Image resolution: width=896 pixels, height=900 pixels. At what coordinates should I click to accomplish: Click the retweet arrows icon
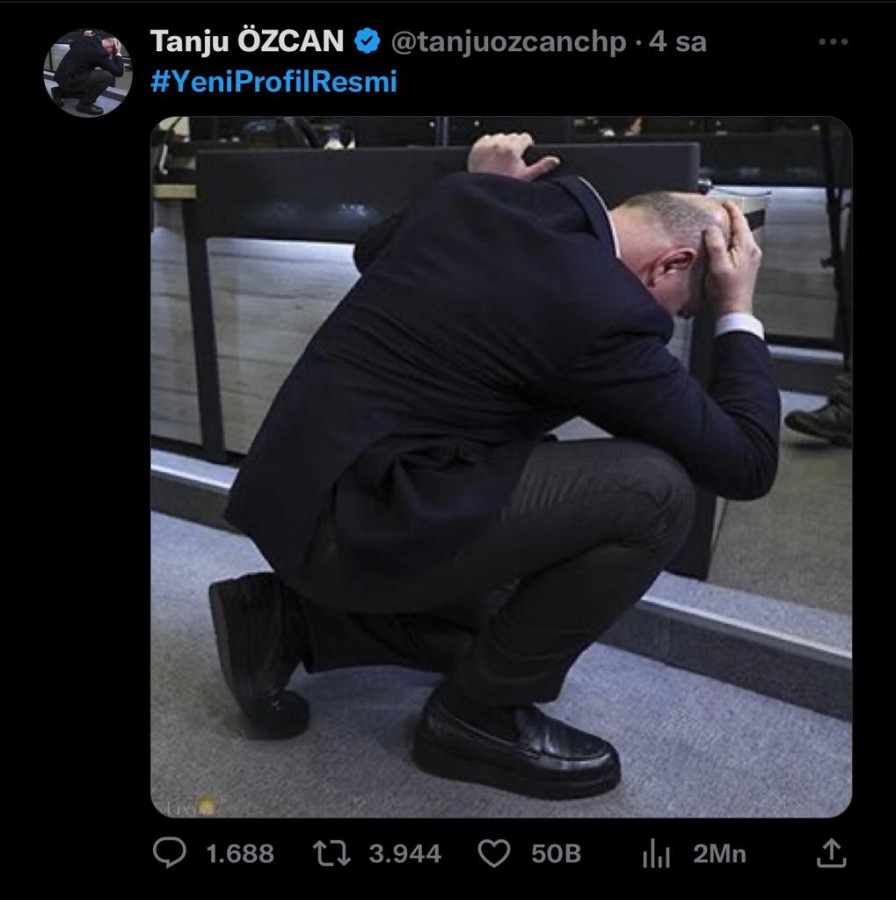pyautogui.click(x=331, y=853)
